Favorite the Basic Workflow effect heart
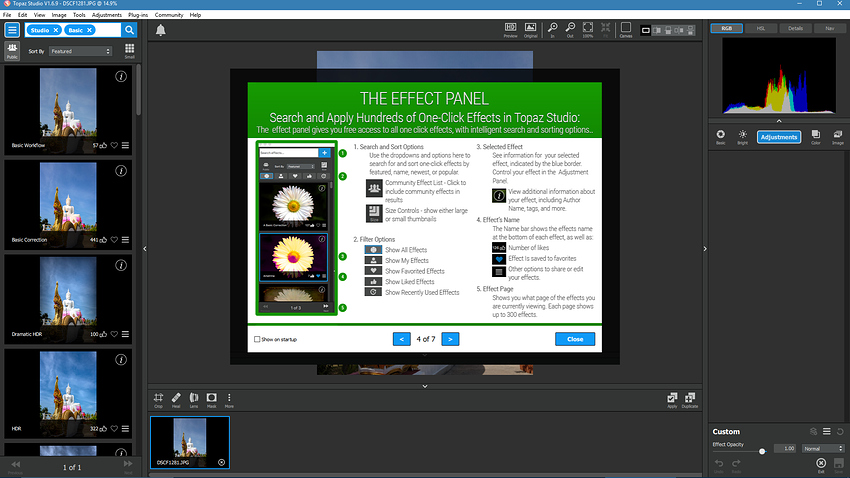Viewport: 850px width, 478px height. pyautogui.click(x=114, y=145)
